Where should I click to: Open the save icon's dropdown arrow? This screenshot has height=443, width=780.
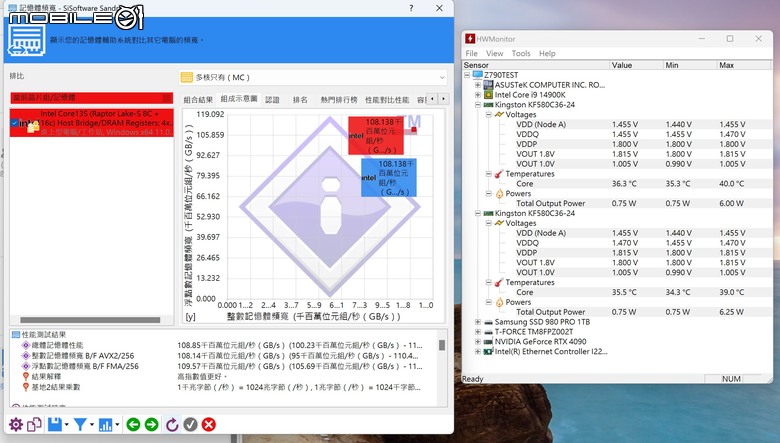tap(67, 425)
